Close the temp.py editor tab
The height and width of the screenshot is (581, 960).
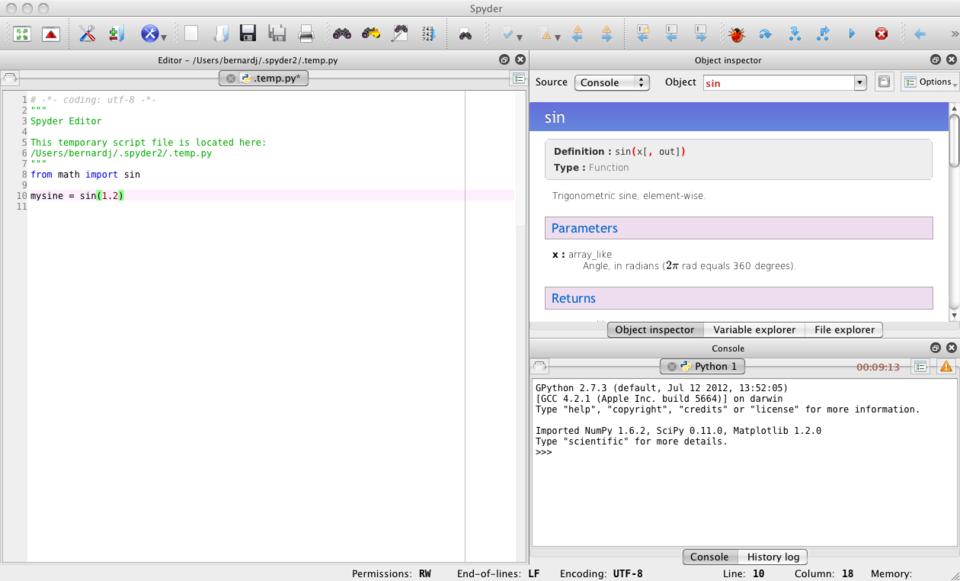(229, 78)
